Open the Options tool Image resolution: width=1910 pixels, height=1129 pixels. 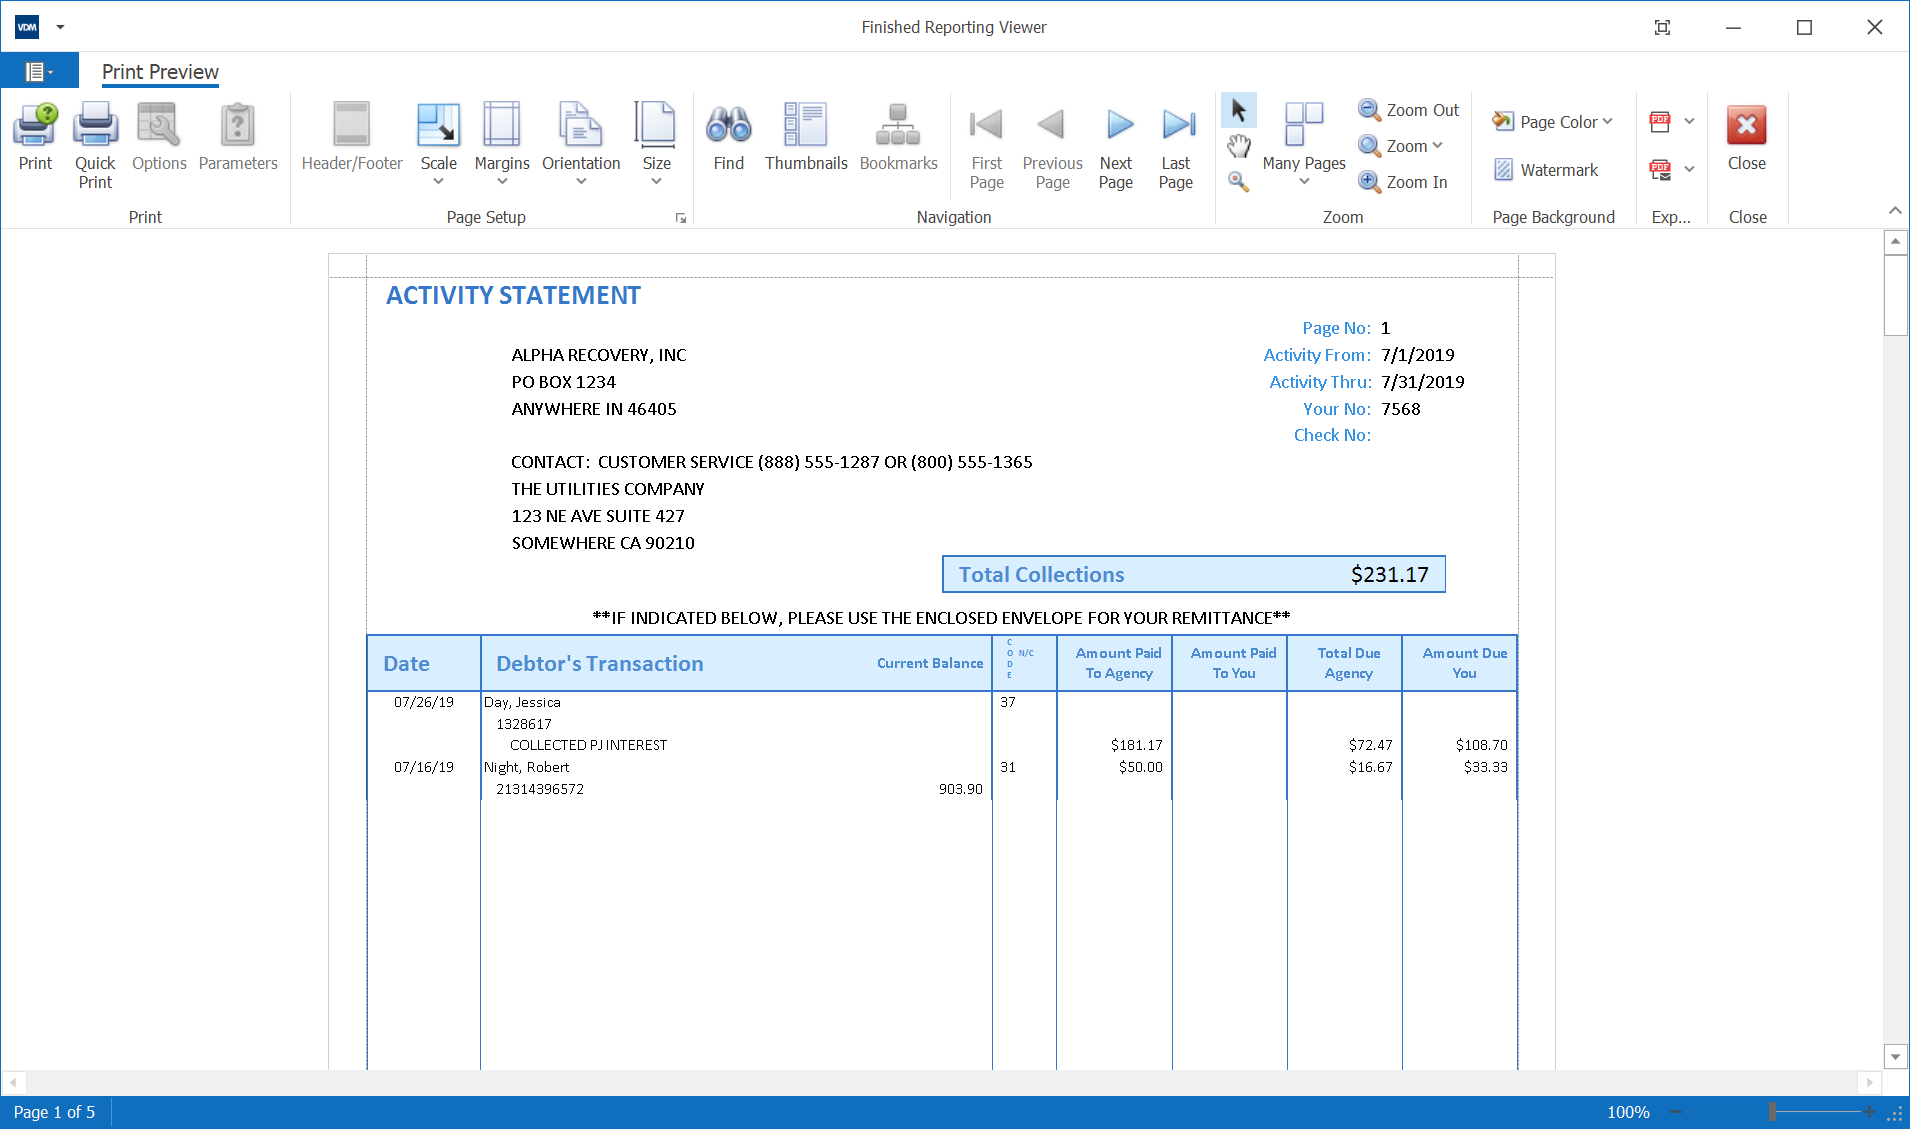pyautogui.click(x=159, y=138)
